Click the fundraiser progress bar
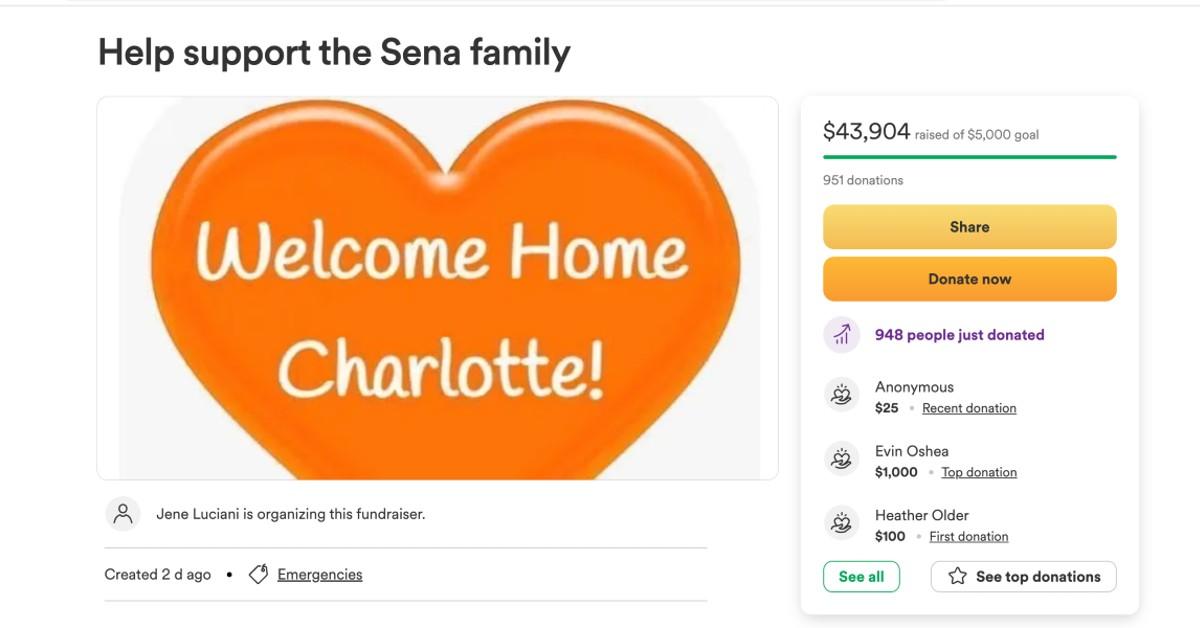 [x=969, y=156]
